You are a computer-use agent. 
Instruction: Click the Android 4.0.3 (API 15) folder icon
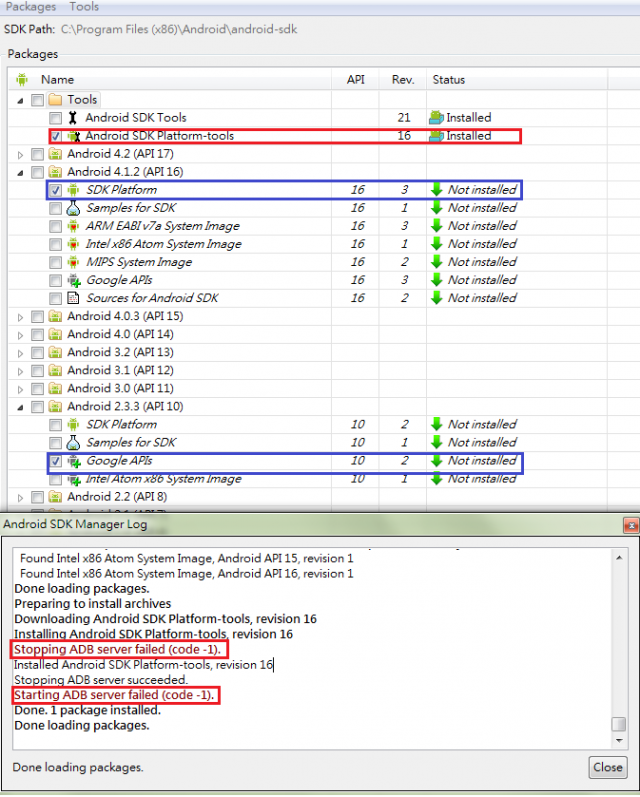coord(55,316)
